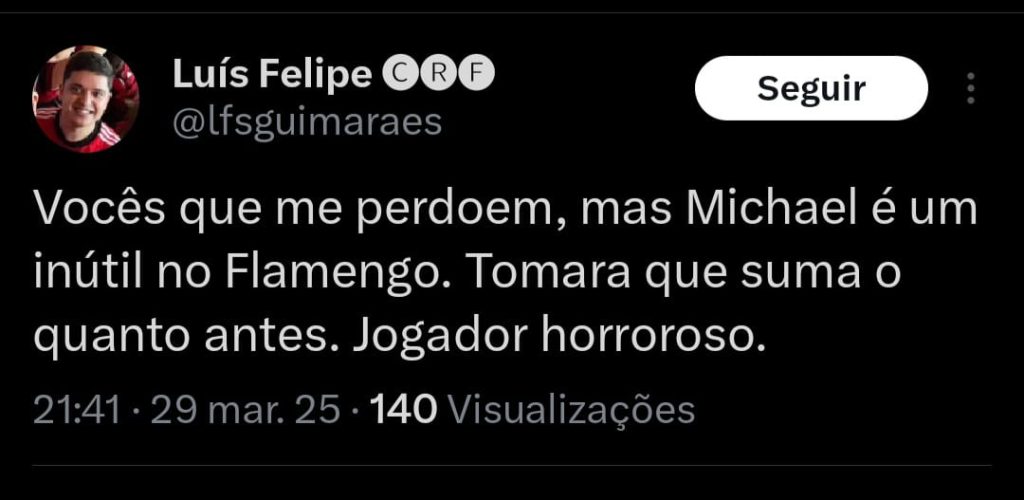Image resolution: width=1024 pixels, height=500 pixels.
Task: Click the display name Luís Felipe
Action: pos(272,75)
